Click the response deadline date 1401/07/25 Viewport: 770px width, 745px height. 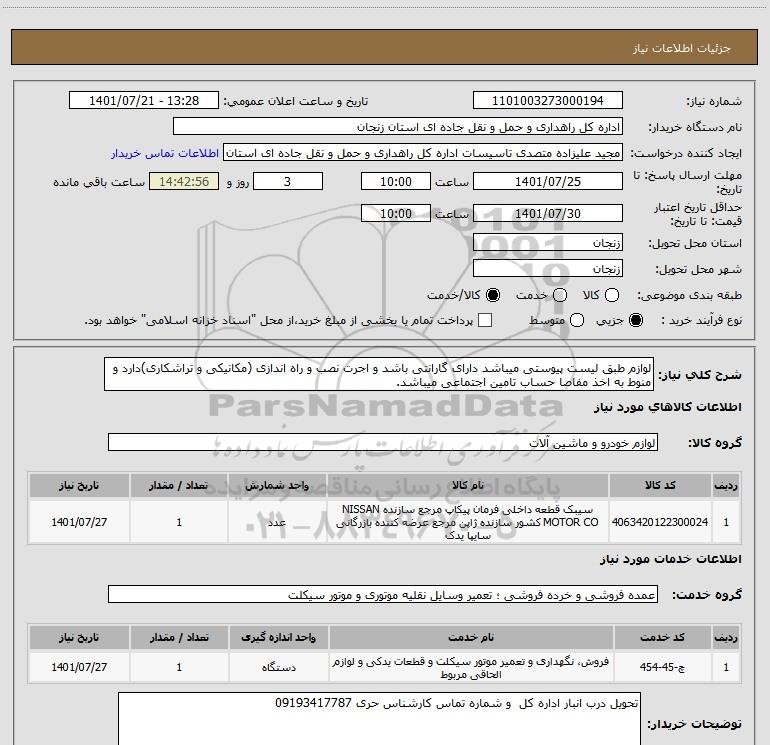[548, 181]
